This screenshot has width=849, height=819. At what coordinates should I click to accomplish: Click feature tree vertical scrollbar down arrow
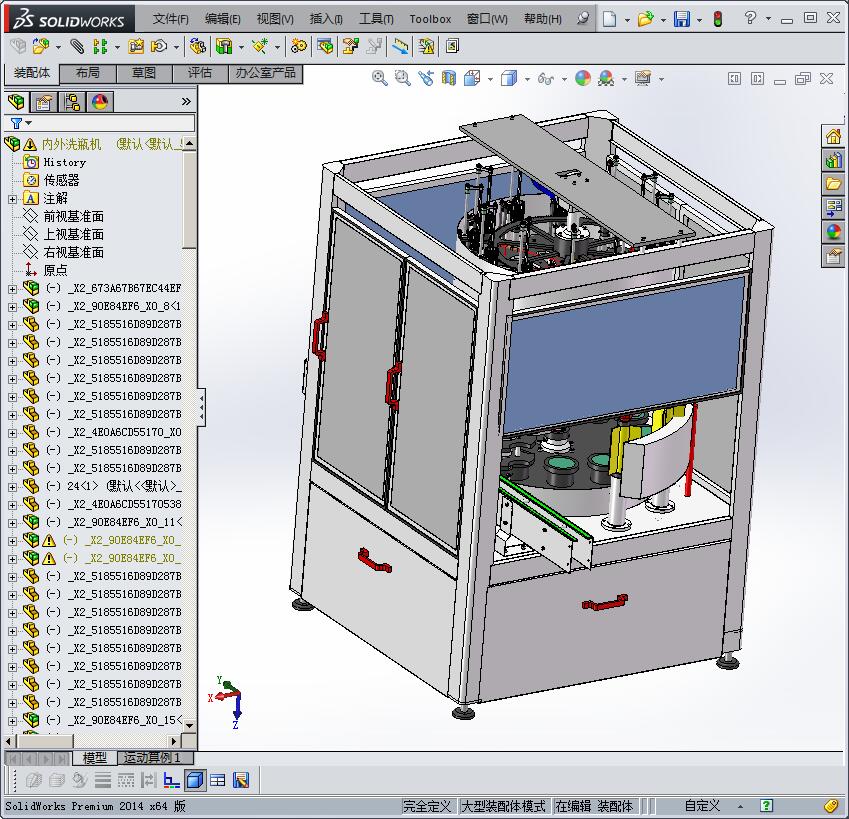tap(190, 725)
